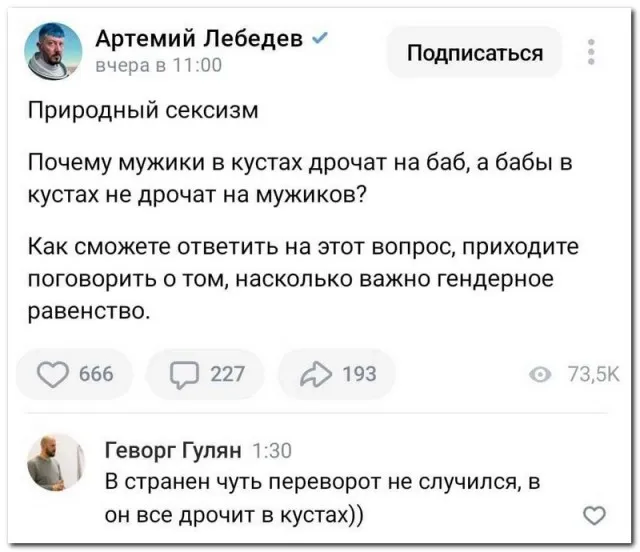Viewport: 640px width, 552px height.
Task: Like the commenter's reply with the small heart
Action: (x=593, y=515)
